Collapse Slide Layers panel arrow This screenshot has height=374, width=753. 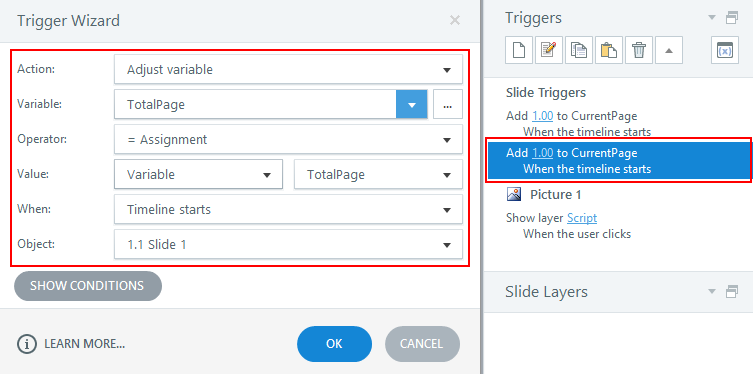[x=712, y=291]
